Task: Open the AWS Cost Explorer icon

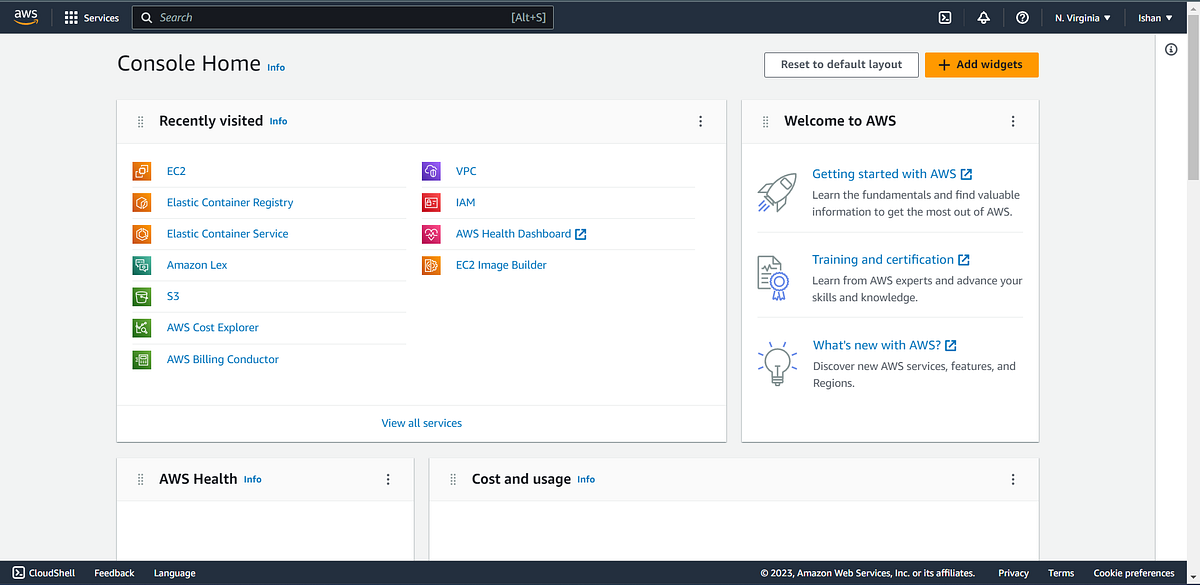Action: (x=141, y=327)
